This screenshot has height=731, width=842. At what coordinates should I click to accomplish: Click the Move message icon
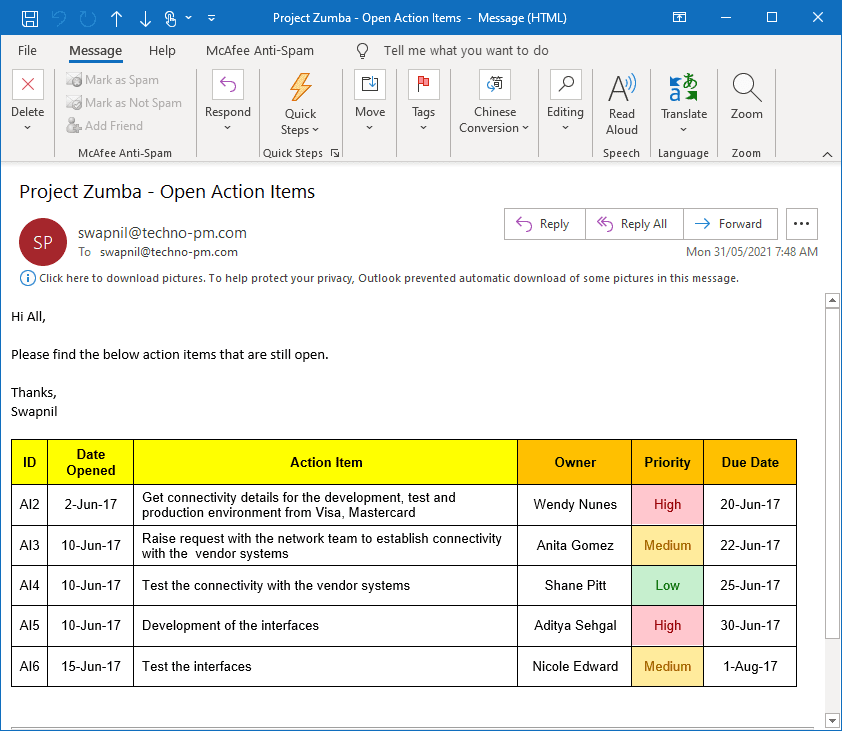click(x=370, y=84)
